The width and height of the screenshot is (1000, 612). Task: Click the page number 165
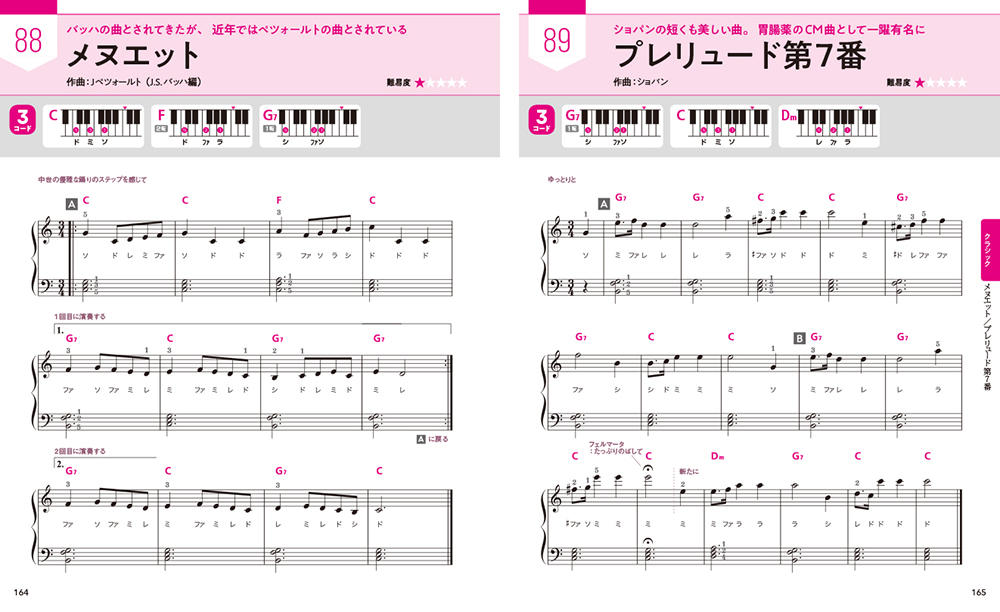(x=978, y=592)
